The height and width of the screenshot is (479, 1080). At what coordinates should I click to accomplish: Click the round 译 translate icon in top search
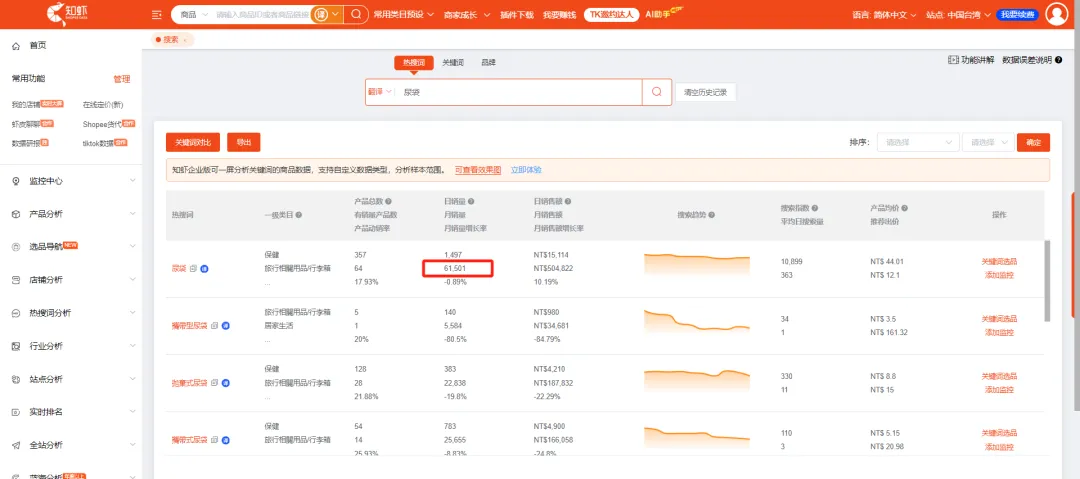(x=320, y=14)
